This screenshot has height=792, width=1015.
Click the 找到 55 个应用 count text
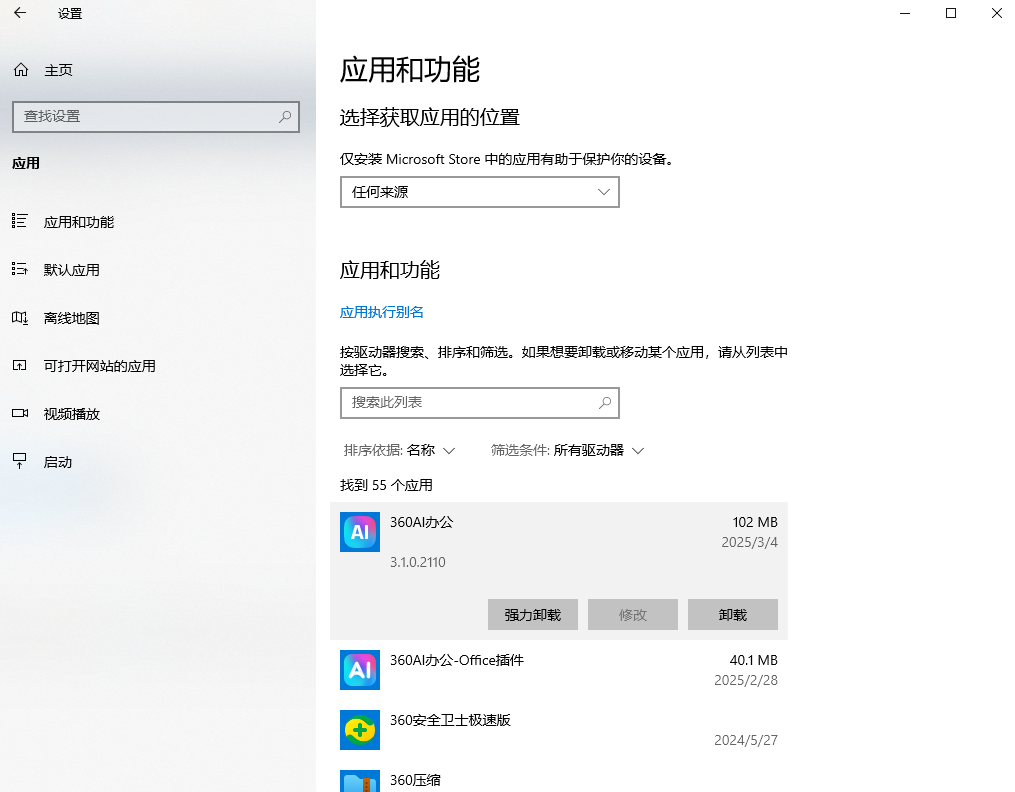[386, 485]
